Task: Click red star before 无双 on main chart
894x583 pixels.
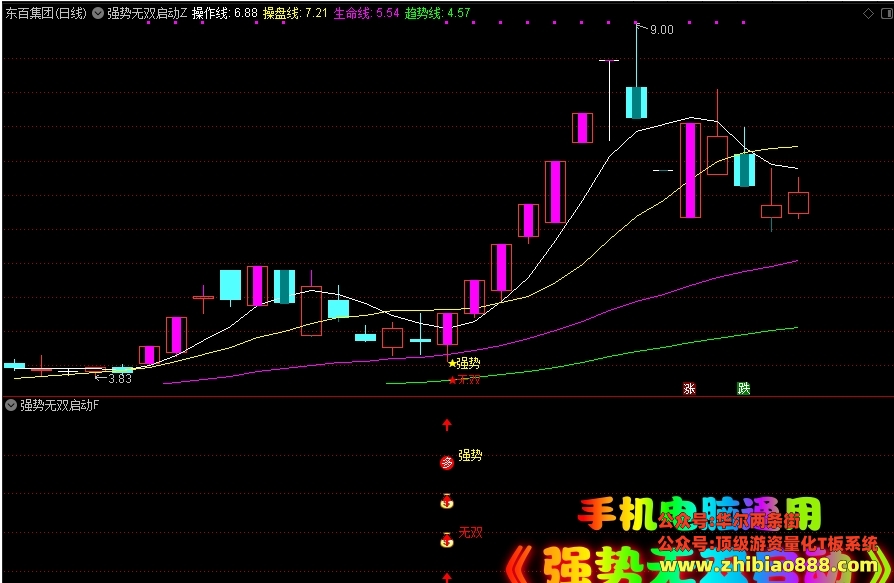Action: [453, 380]
